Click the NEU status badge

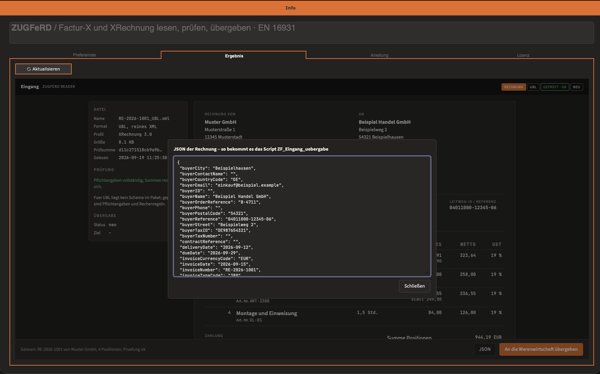pos(576,87)
